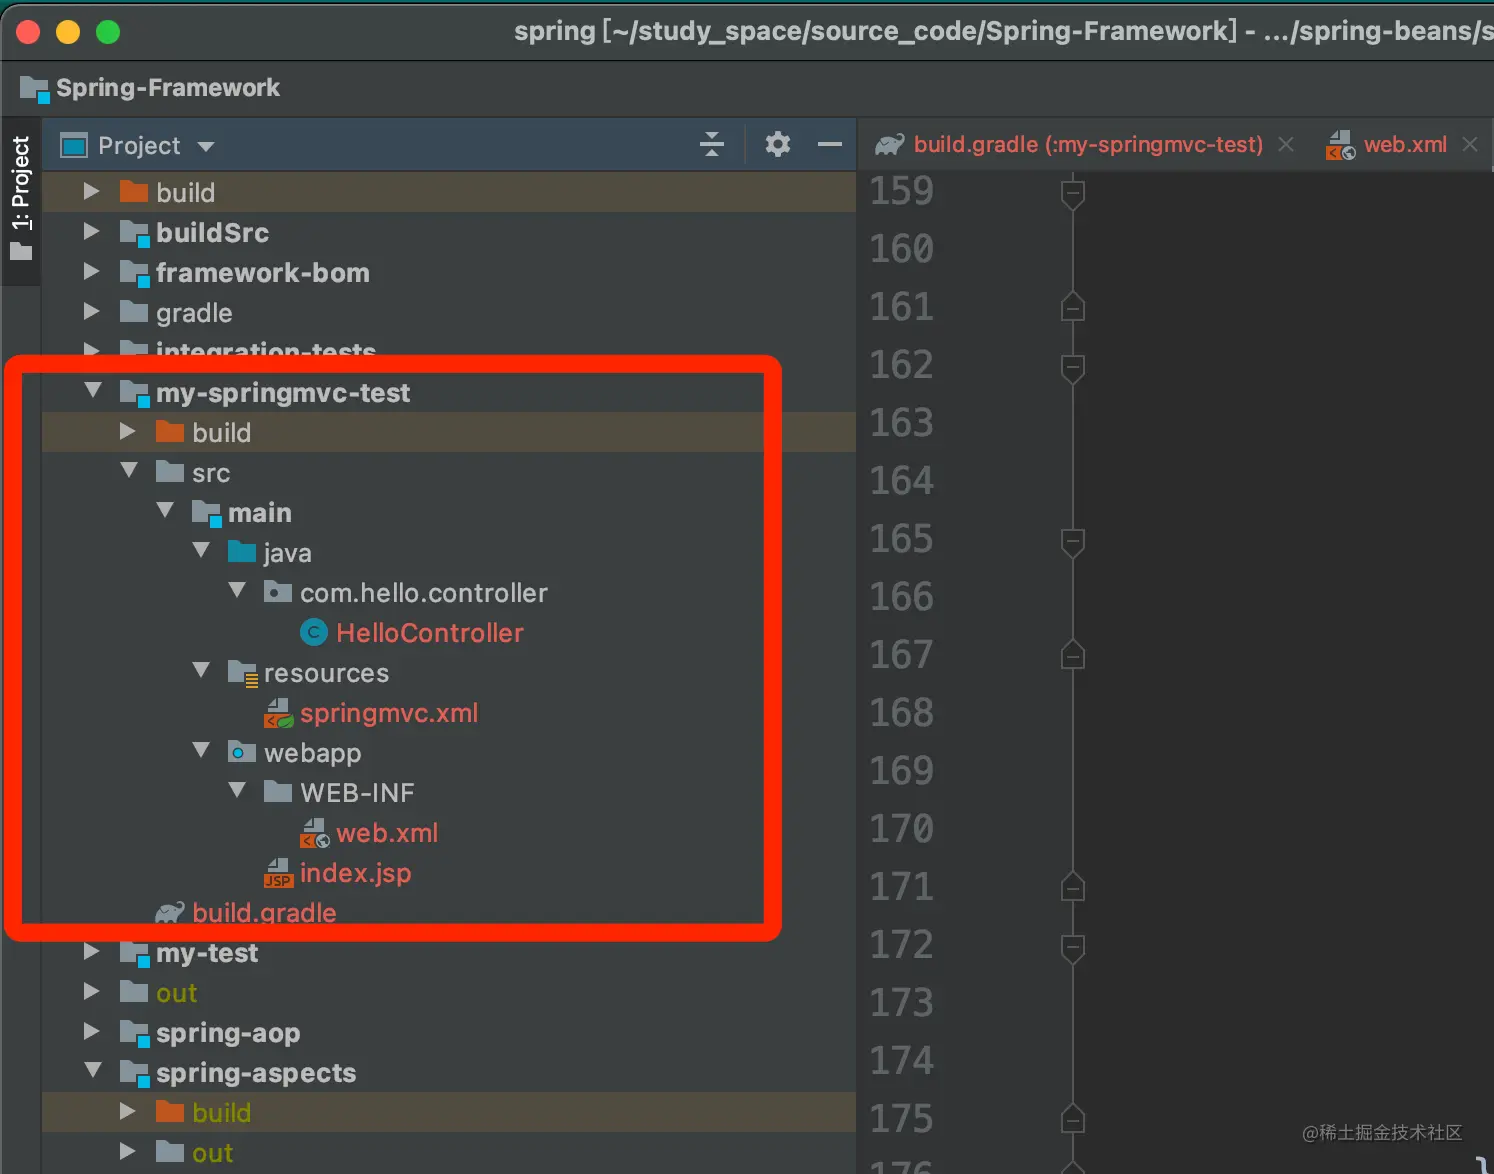Expand the build folder arrow inside my-springmvc-test
Viewport: 1494px width, 1174px height.
pos(127,431)
